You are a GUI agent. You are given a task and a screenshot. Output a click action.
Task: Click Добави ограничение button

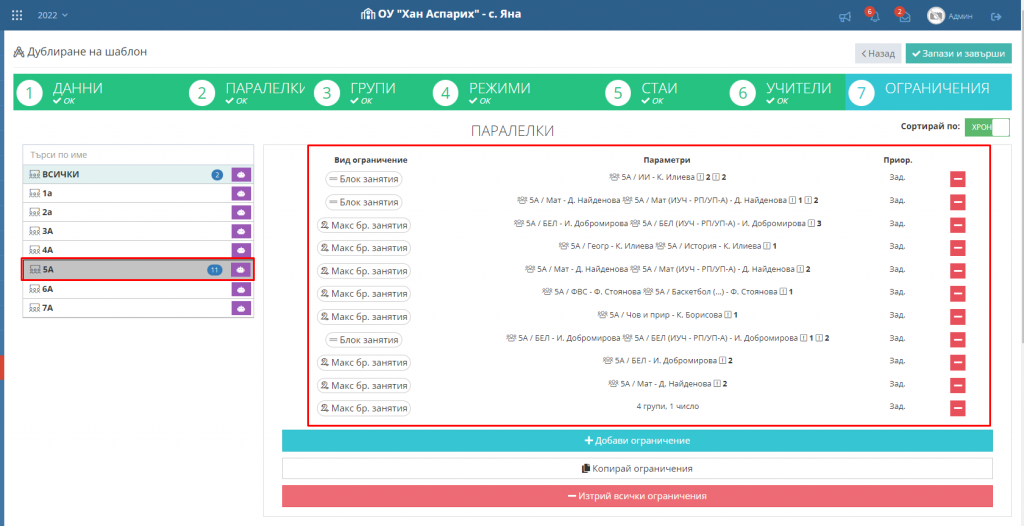(637, 441)
